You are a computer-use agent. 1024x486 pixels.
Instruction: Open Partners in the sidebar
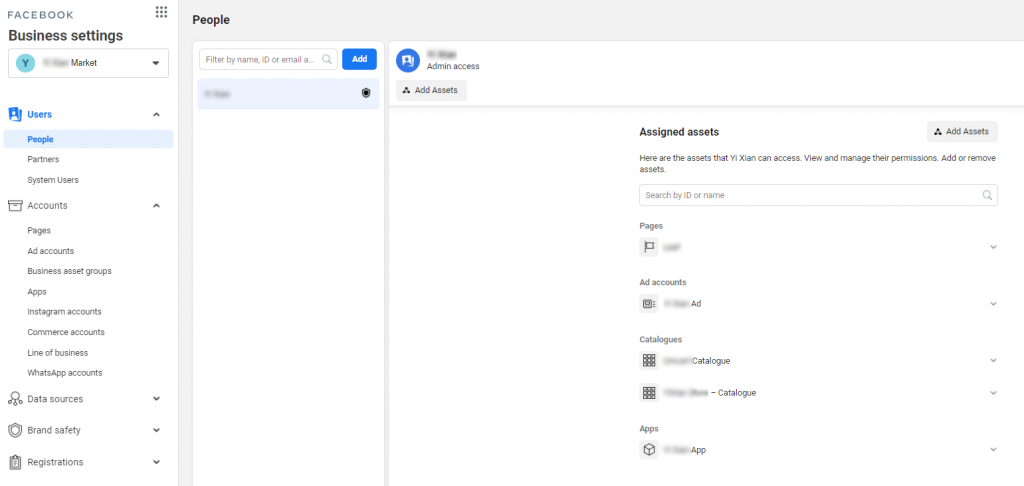coord(43,159)
